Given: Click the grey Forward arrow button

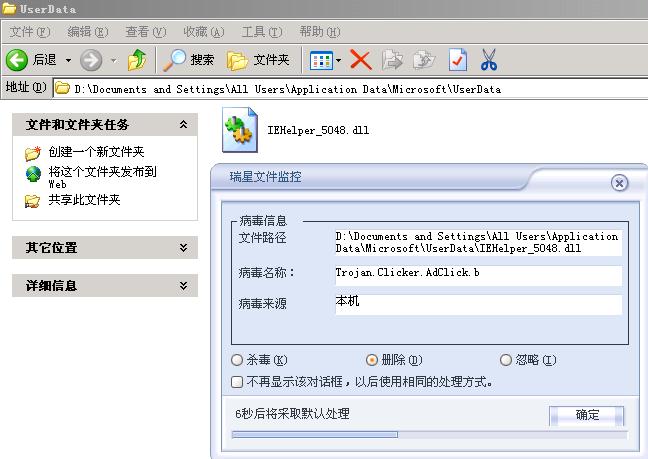Looking at the screenshot, I should point(91,60).
